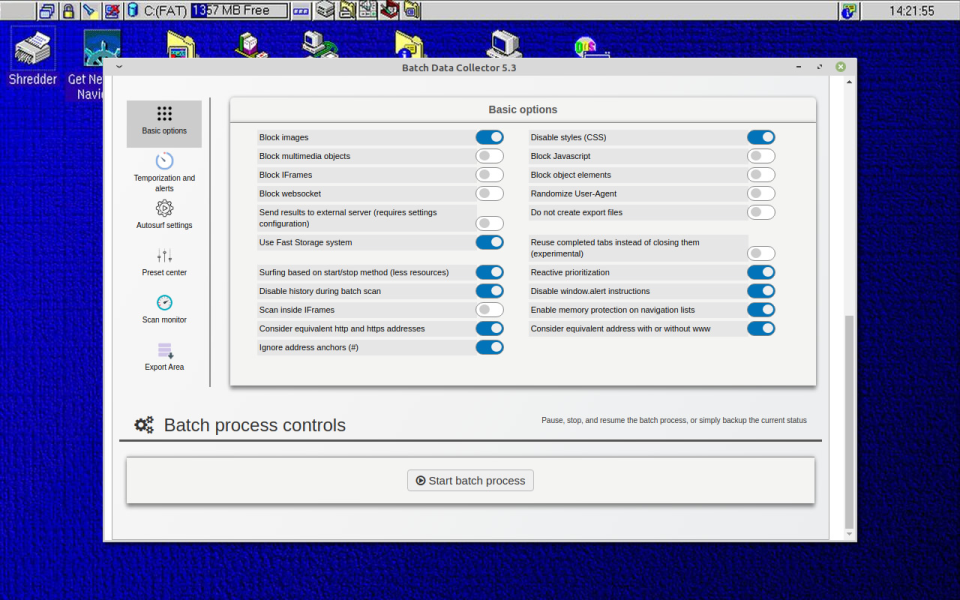This screenshot has height=600, width=960.
Task: Turn off Use Fast Storage system
Action: 489,242
